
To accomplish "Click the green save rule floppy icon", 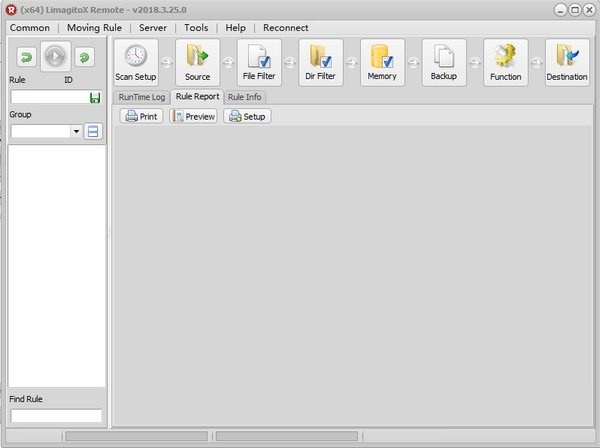I will tap(95, 98).
